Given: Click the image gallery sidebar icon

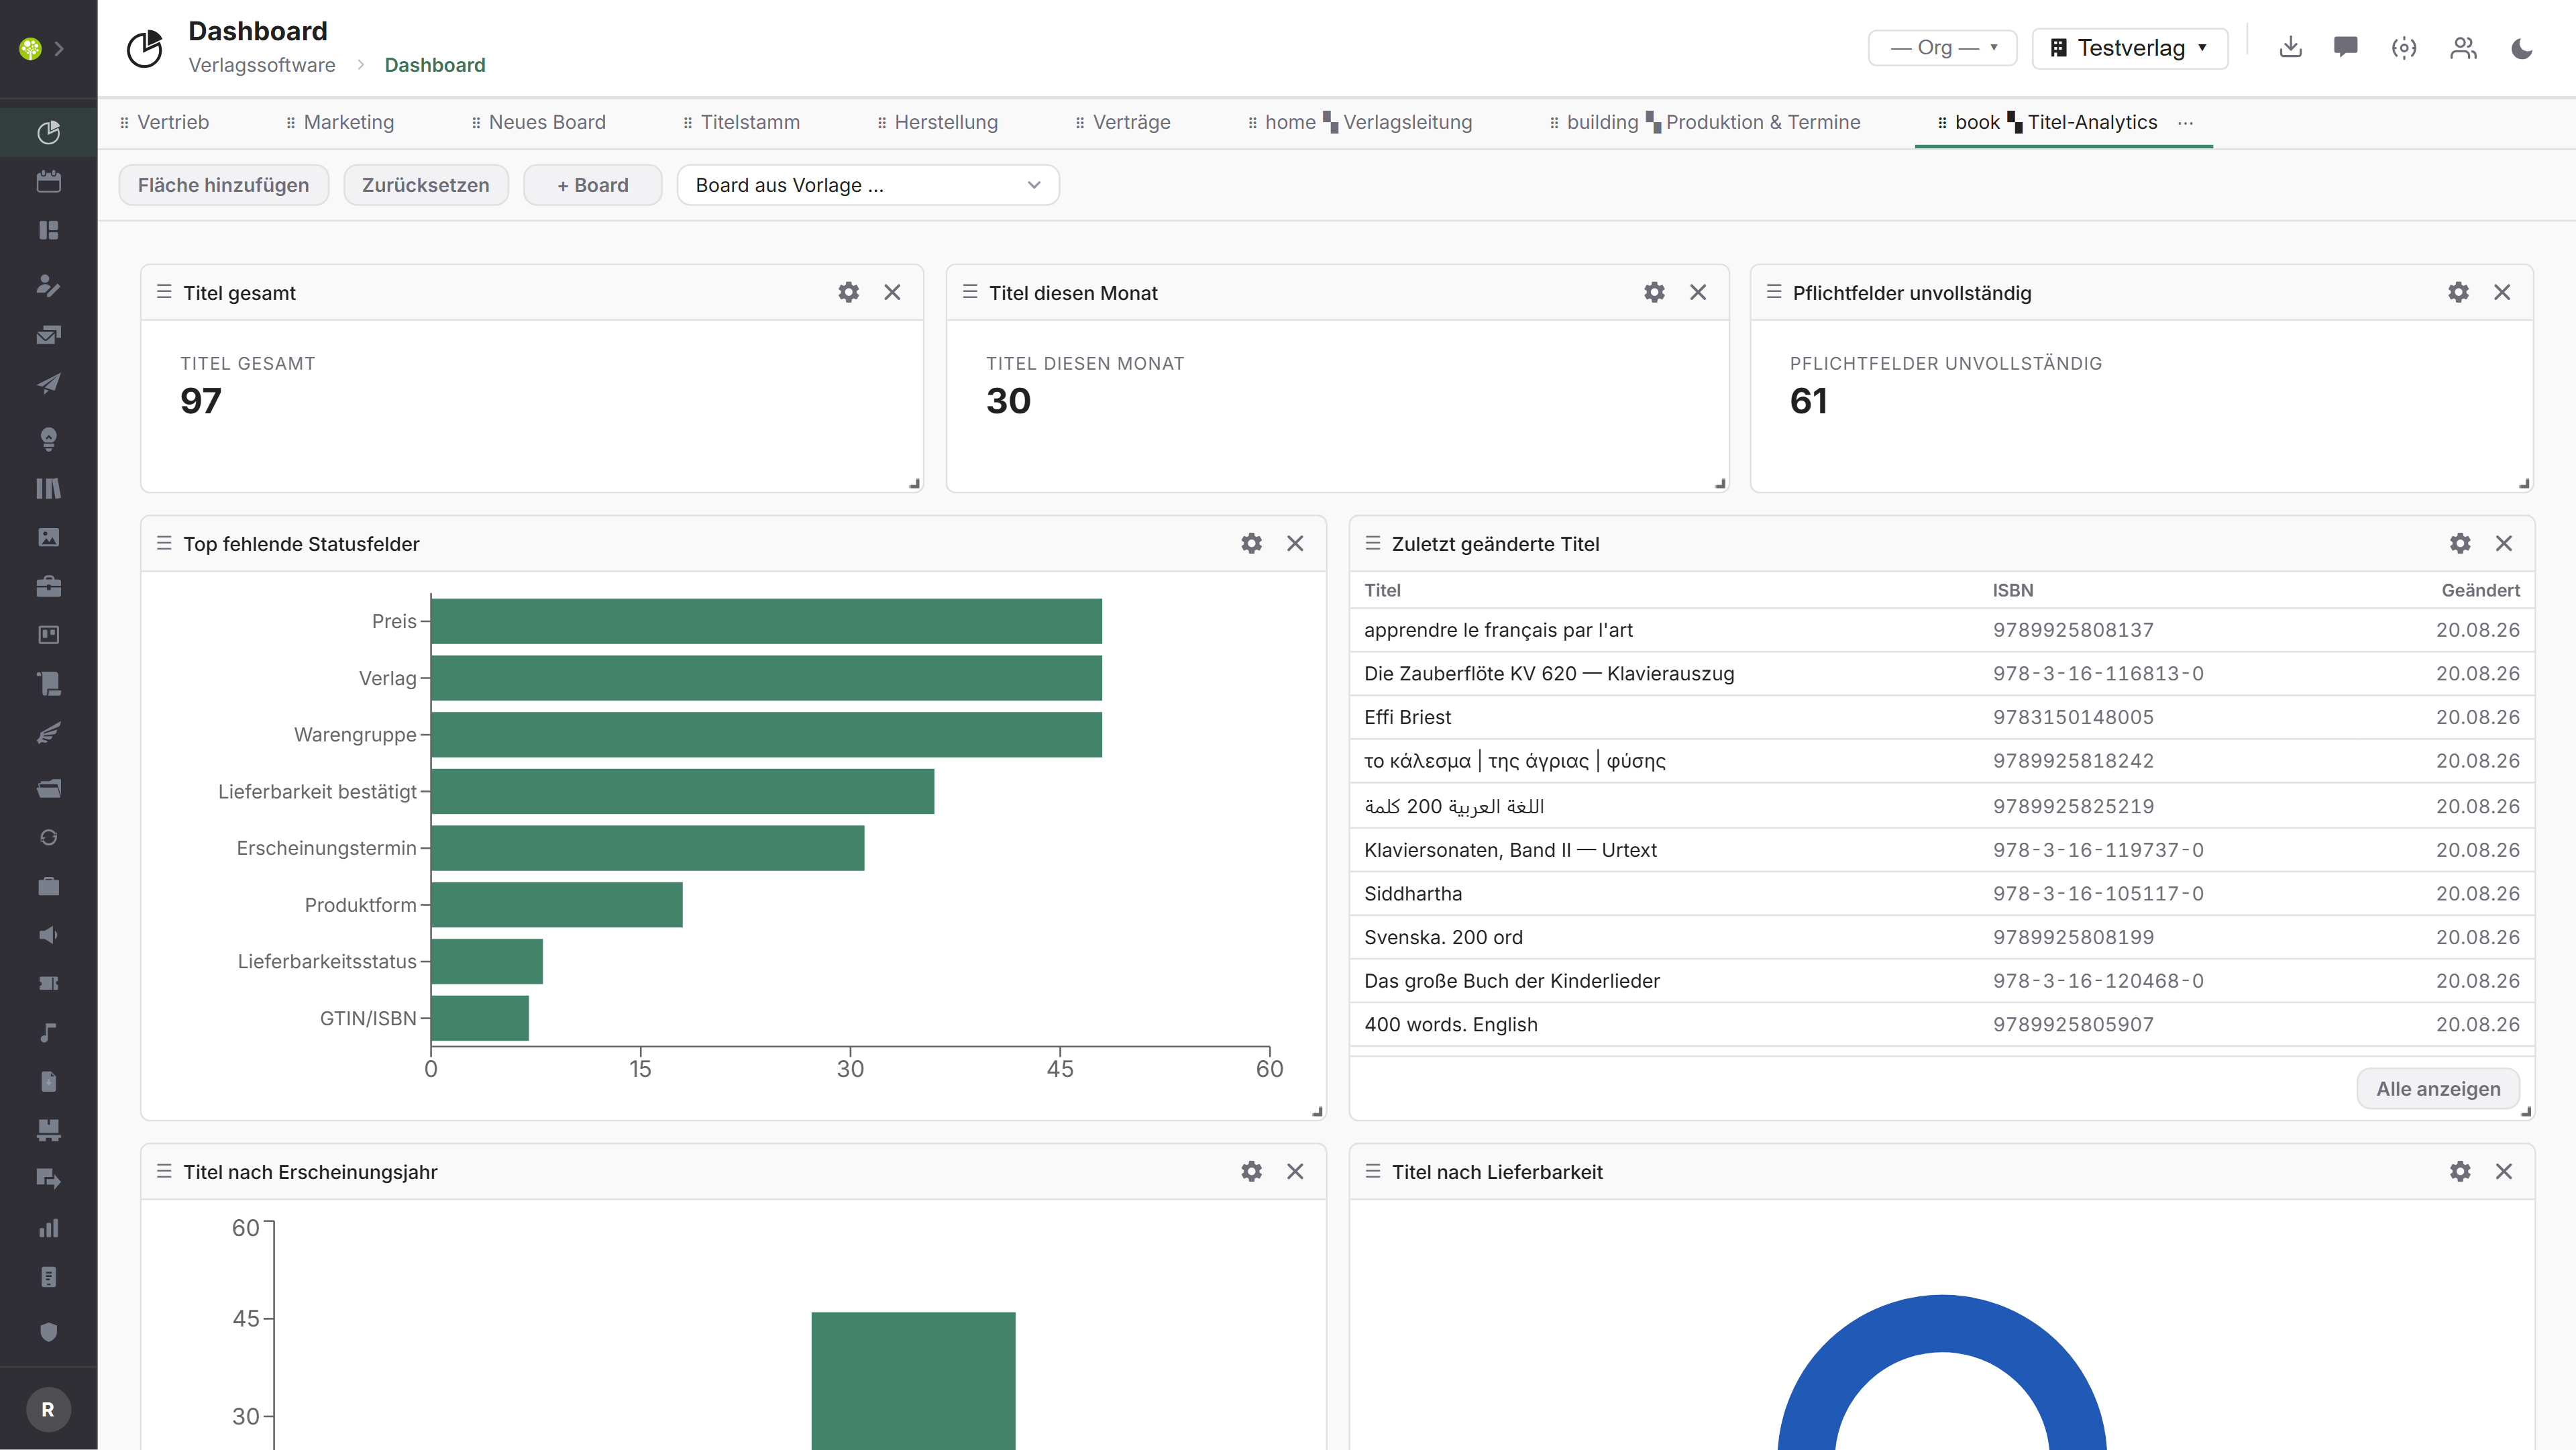Looking at the screenshot, I should coord(48,537).
